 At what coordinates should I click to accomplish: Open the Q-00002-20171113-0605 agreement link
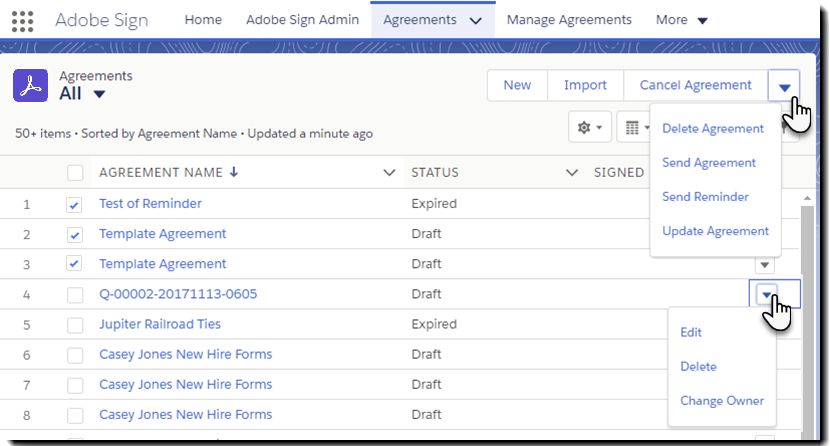(178, 294)
